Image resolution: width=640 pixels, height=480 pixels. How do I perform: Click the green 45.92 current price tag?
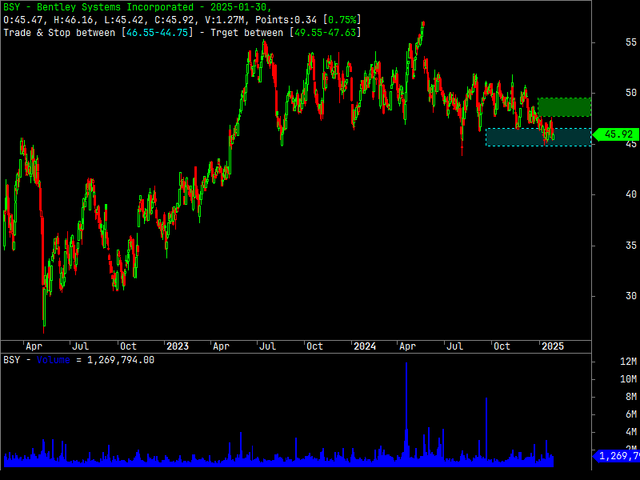pyautogui.click(x=616, y=134)
